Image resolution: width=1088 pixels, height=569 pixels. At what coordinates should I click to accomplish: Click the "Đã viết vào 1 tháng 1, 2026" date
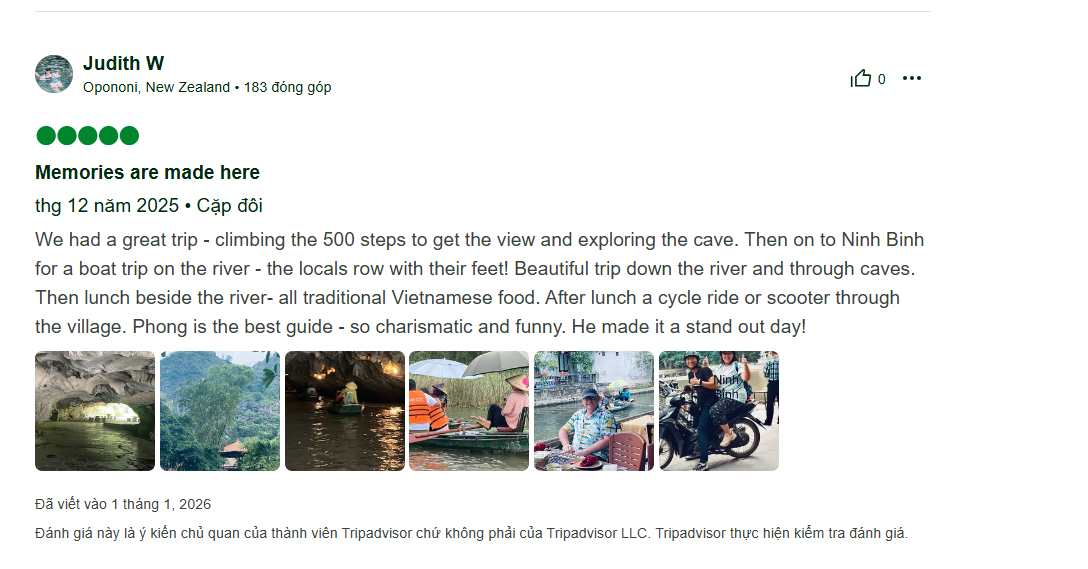pyautogui.click(x=123, y=504)
